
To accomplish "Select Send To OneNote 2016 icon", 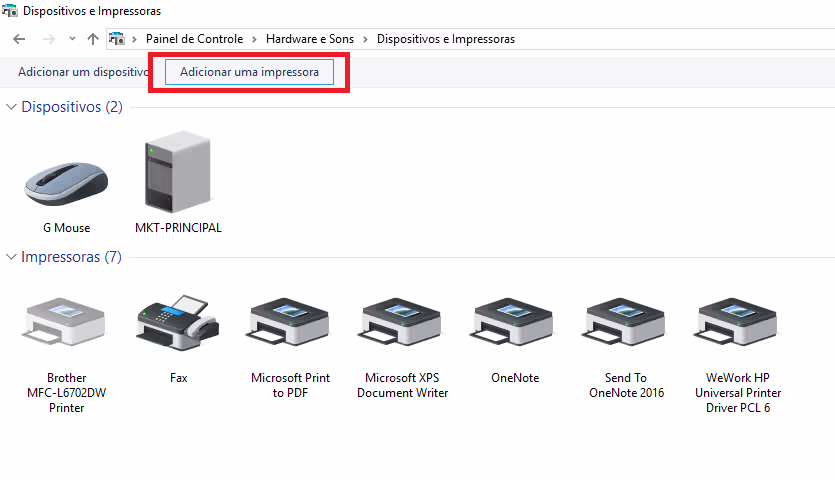I will click(624, 322).
